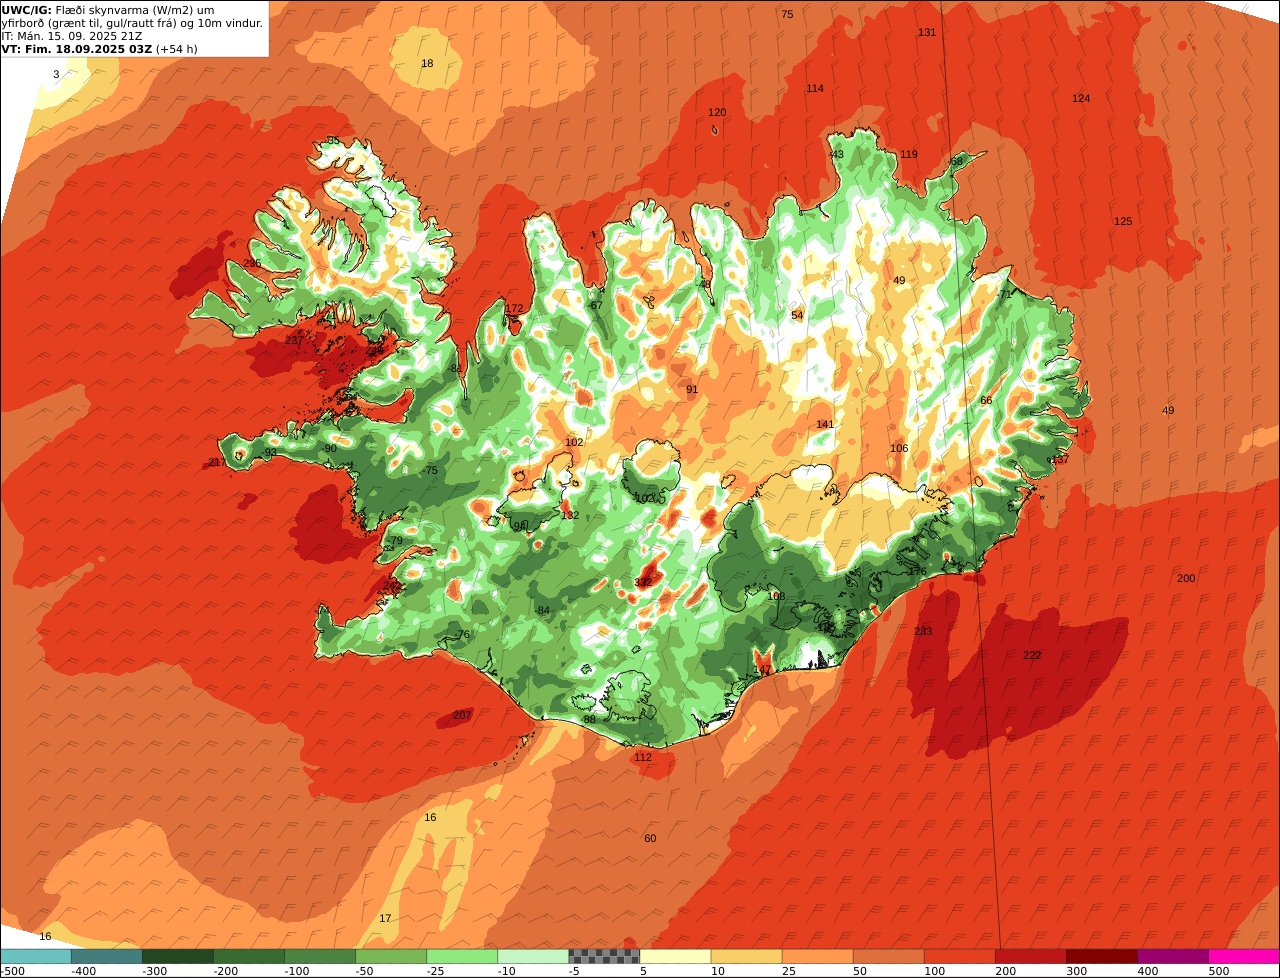
Task: Click the map value 3 near the top-left corner
Action: pos(56,75)
